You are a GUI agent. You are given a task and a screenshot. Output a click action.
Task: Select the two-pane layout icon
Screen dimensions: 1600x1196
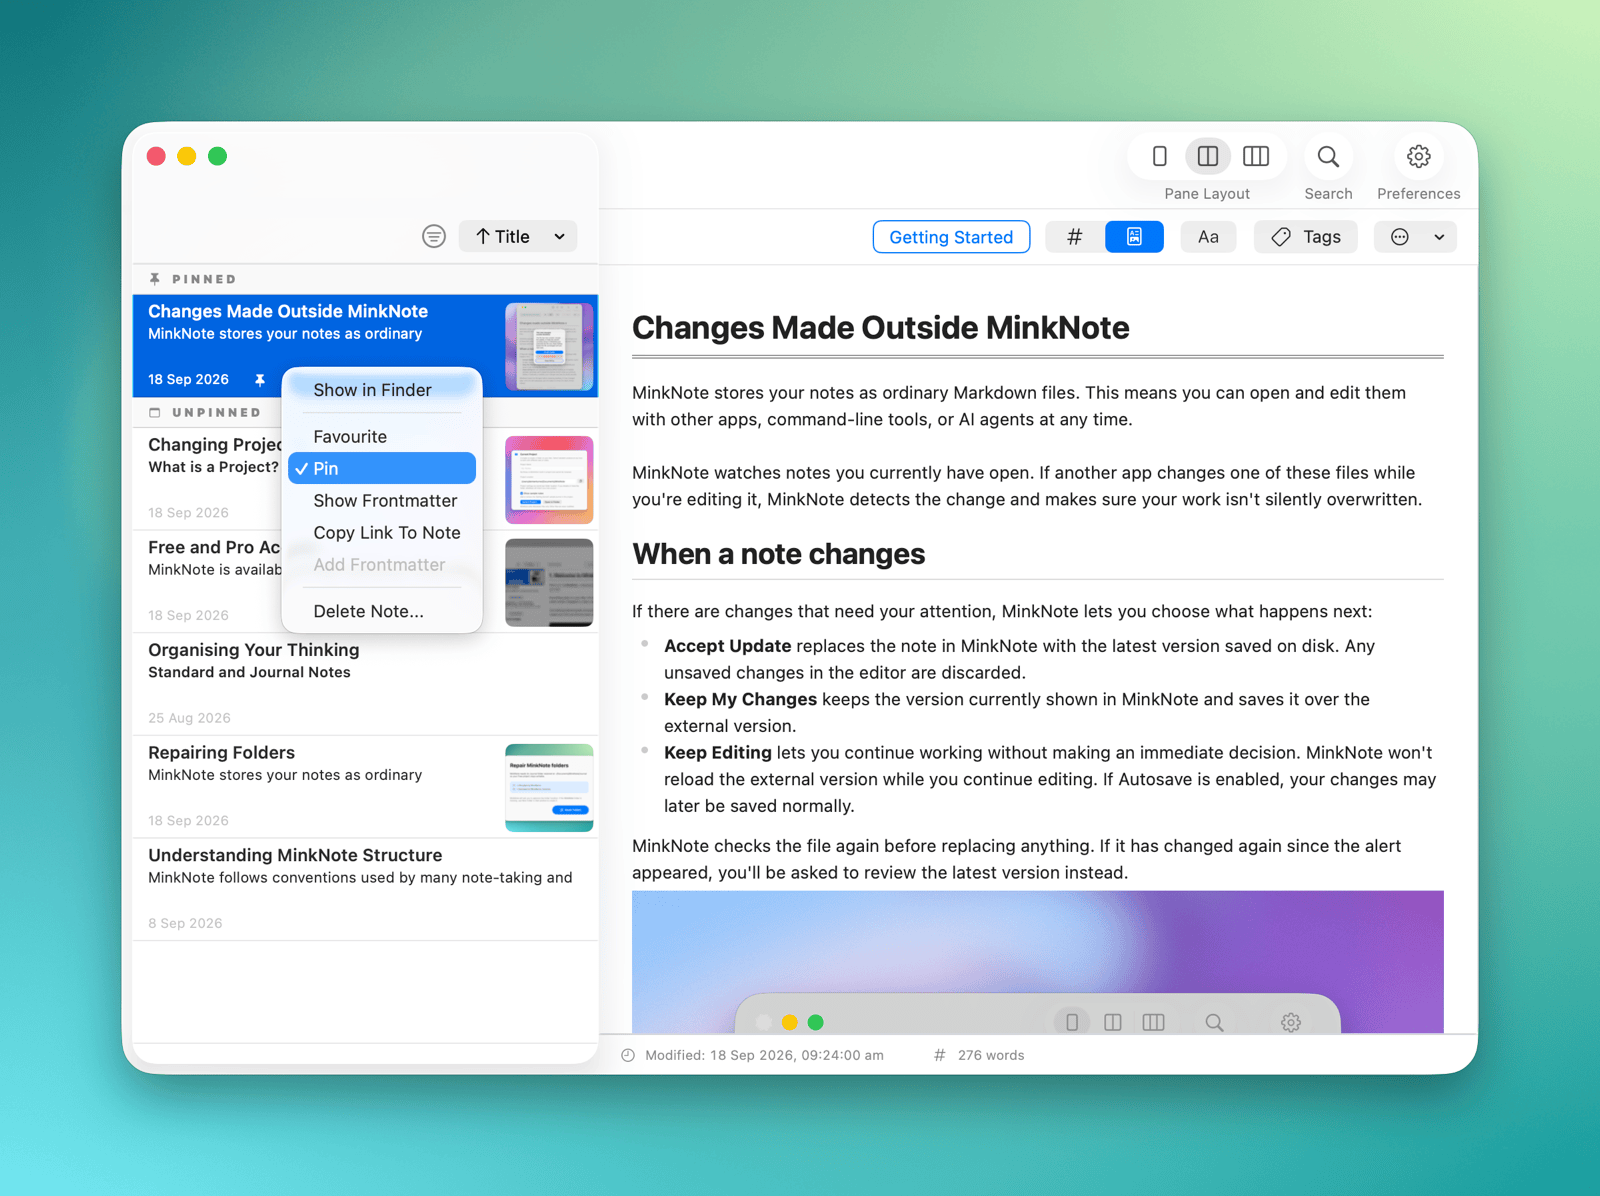pyautogui.click(x=1208, y=156)
